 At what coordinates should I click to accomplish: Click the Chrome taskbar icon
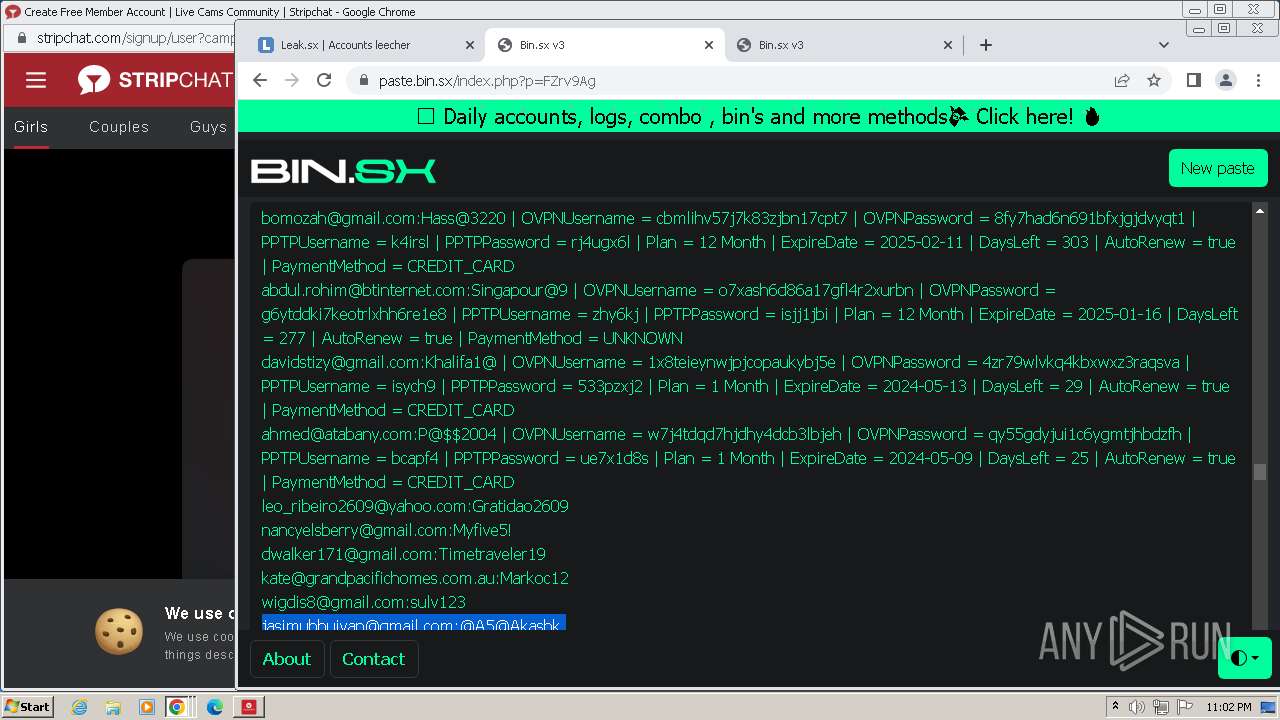point(177,707)
